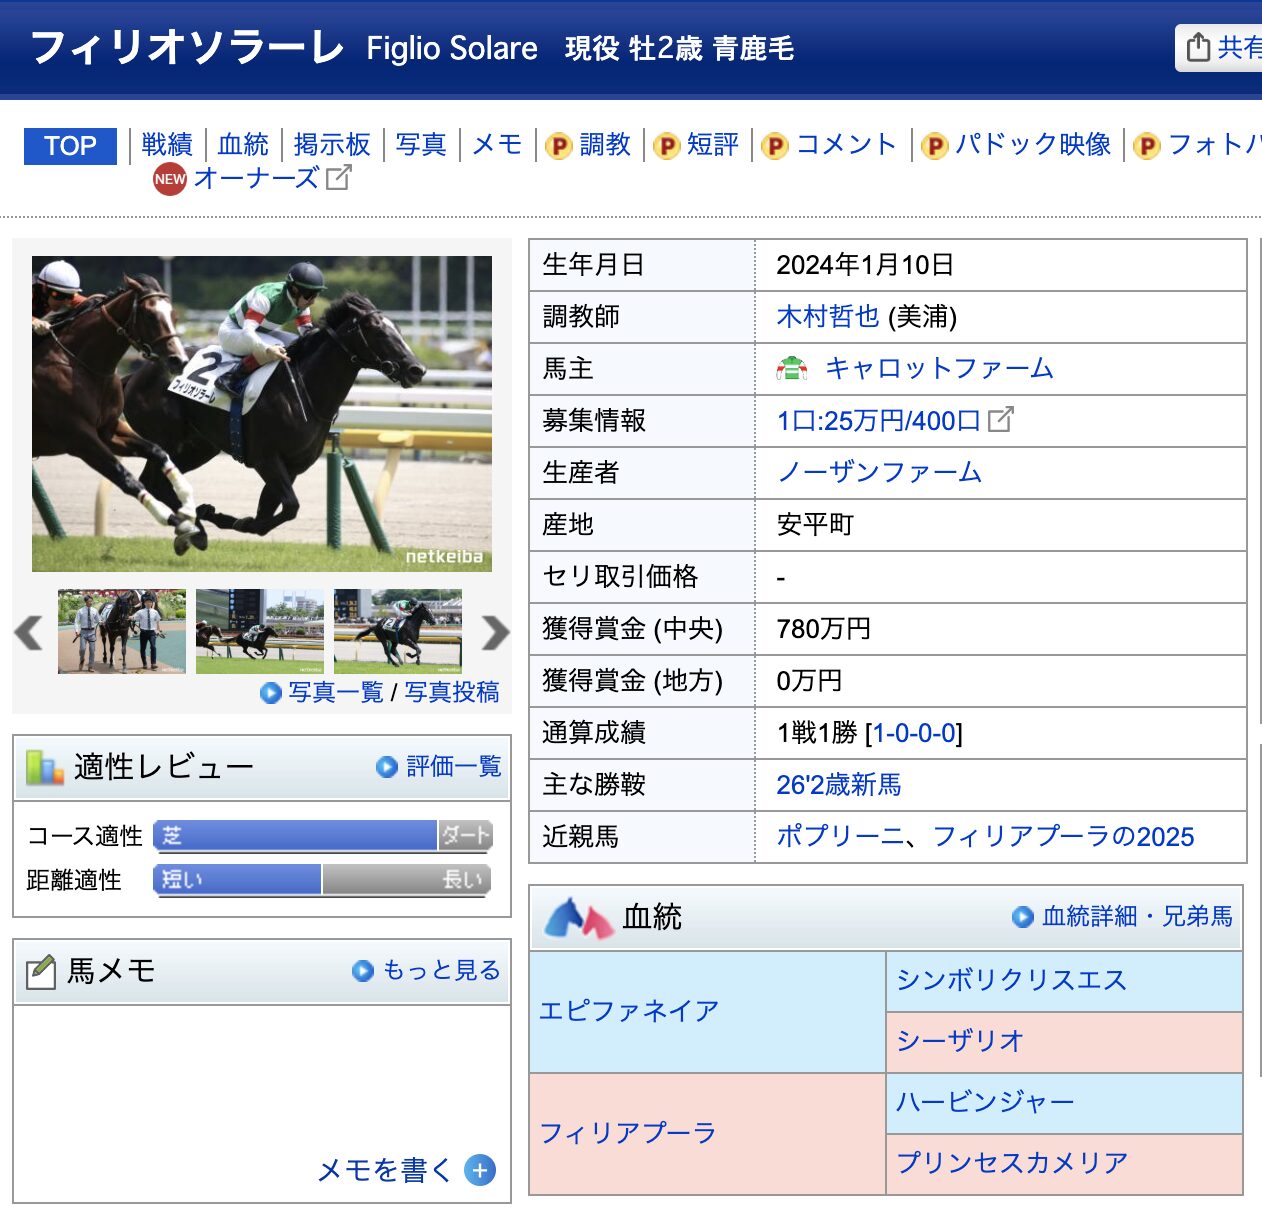Click the jockey silks icon beside キャロットファーム
Viewport: 1262px width, 1220px height.
point(792,369)
